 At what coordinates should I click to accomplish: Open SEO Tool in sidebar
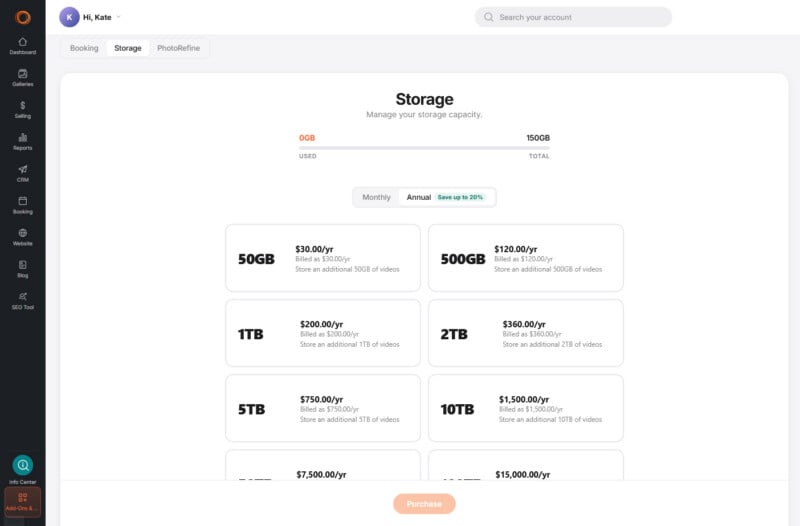(22, 300)
